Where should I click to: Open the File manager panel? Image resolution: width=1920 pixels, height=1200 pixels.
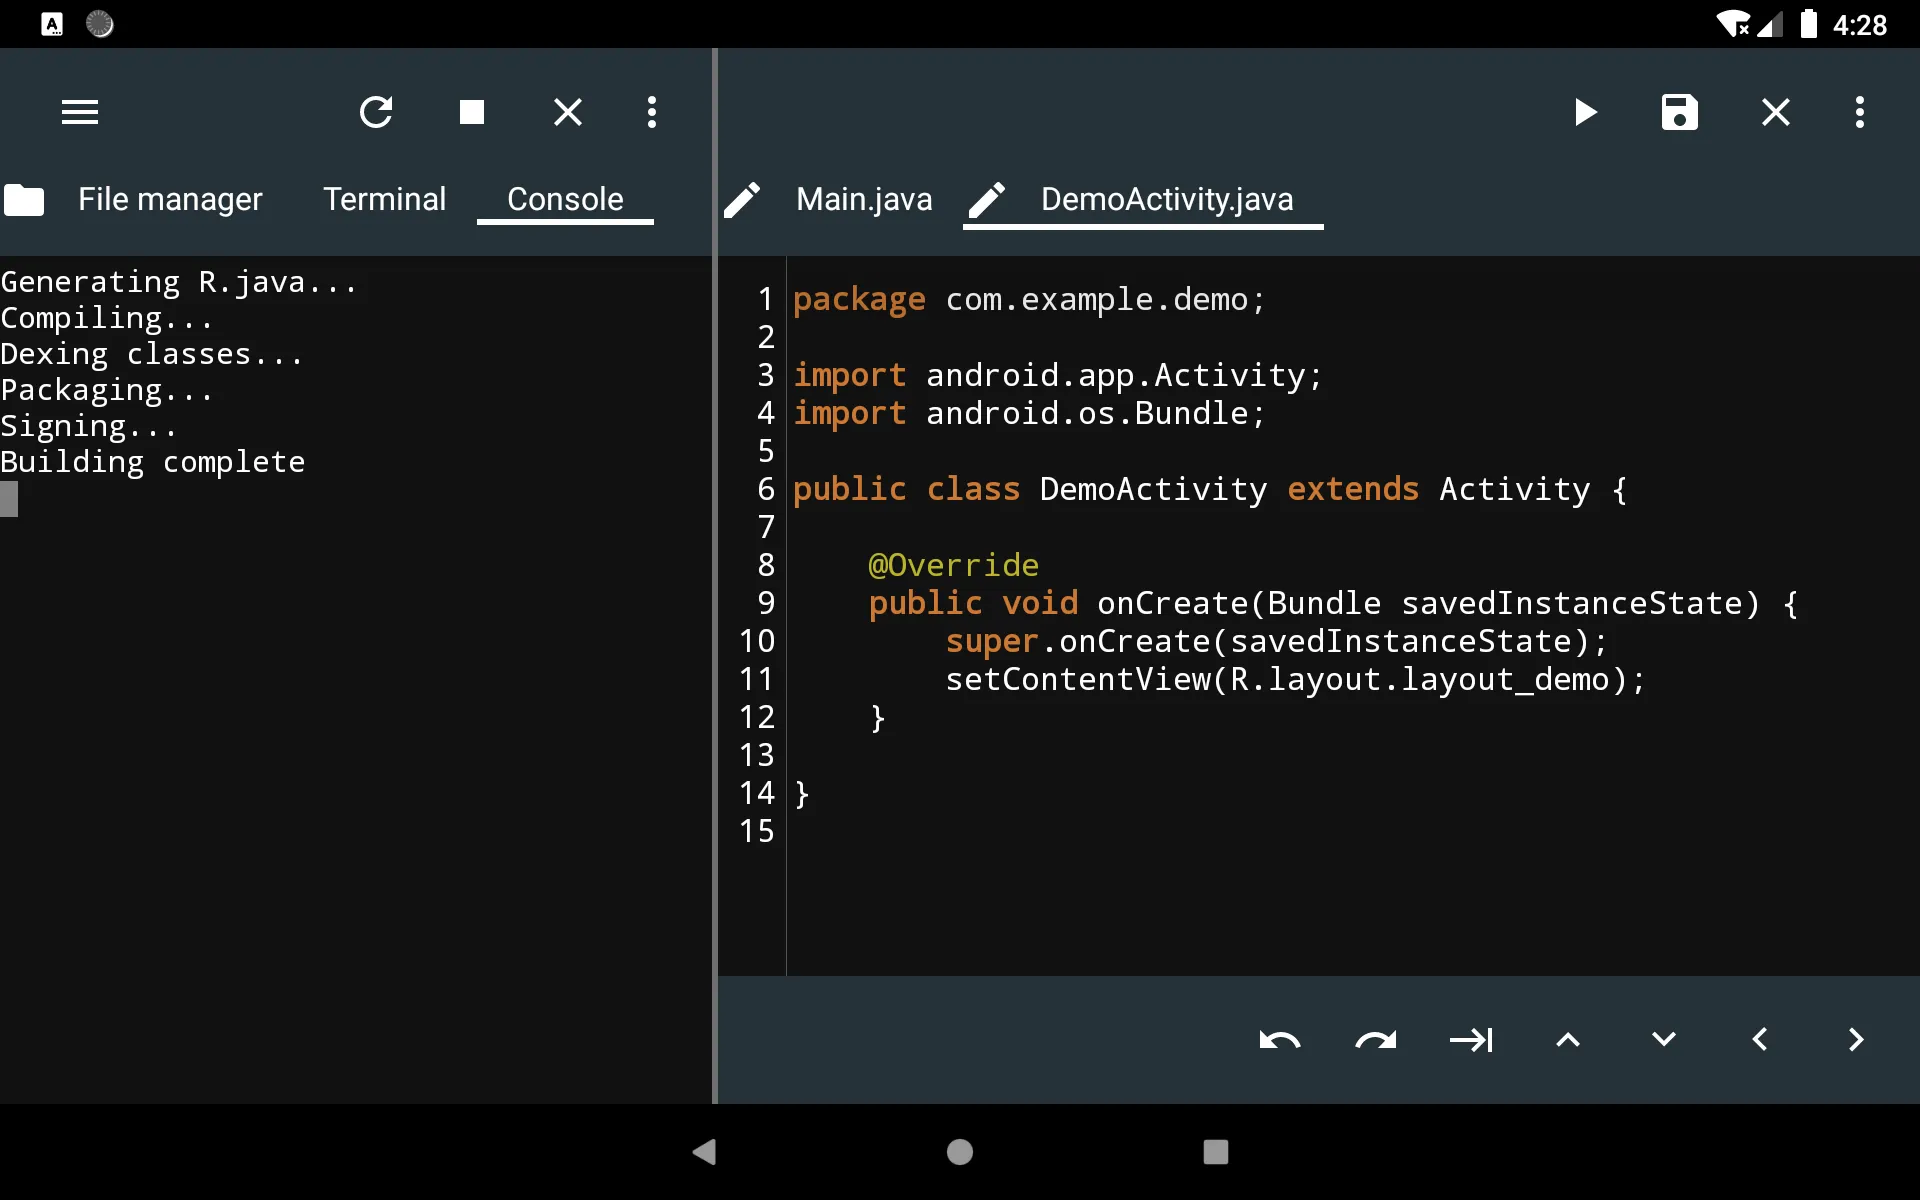point(168,199)
